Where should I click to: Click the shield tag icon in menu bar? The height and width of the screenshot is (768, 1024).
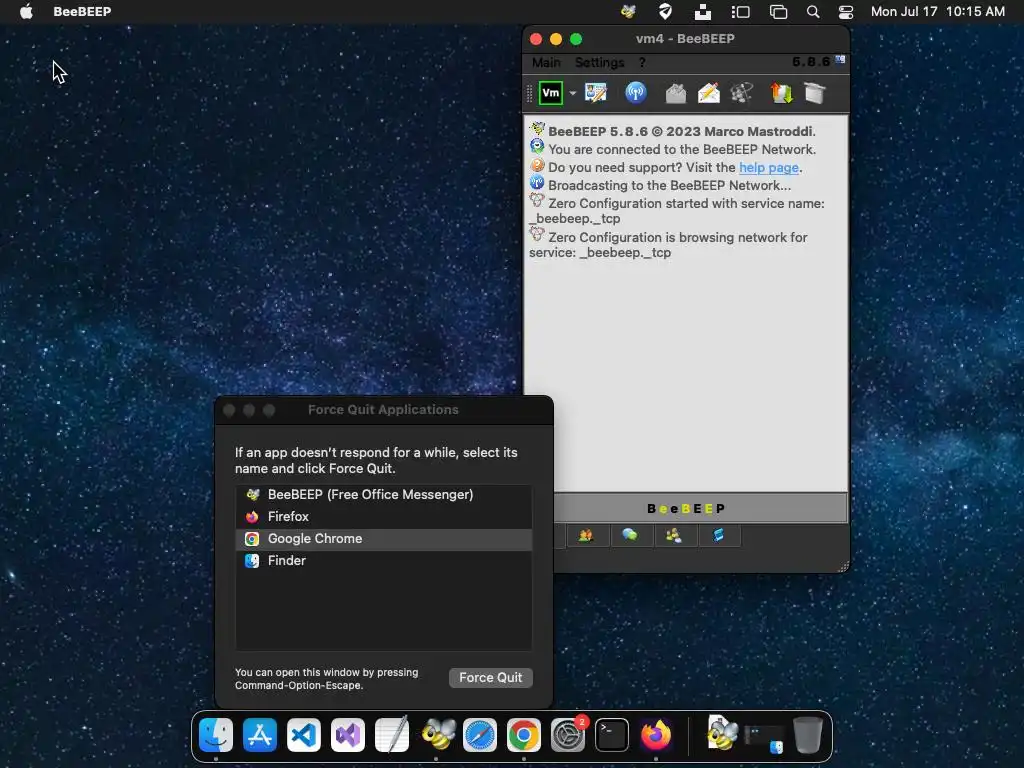[665, 12]
